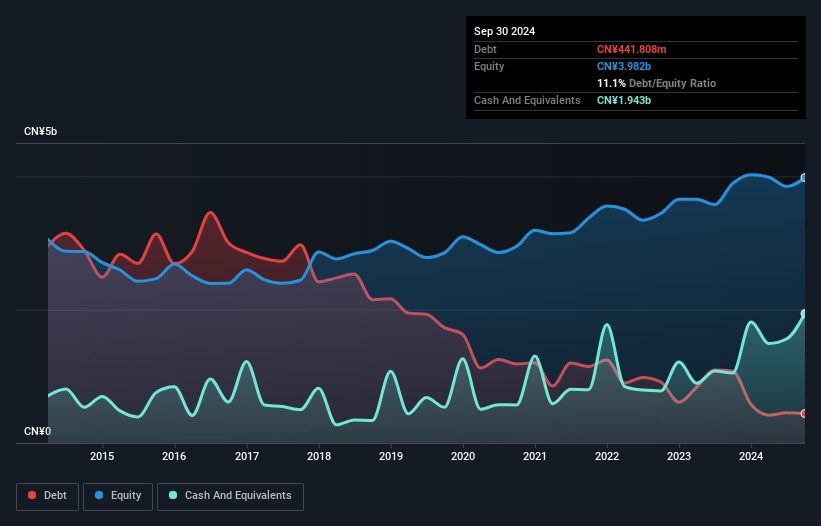
Task: Click the Sep 30 2024 tooltip date
Action: point(504,31)
